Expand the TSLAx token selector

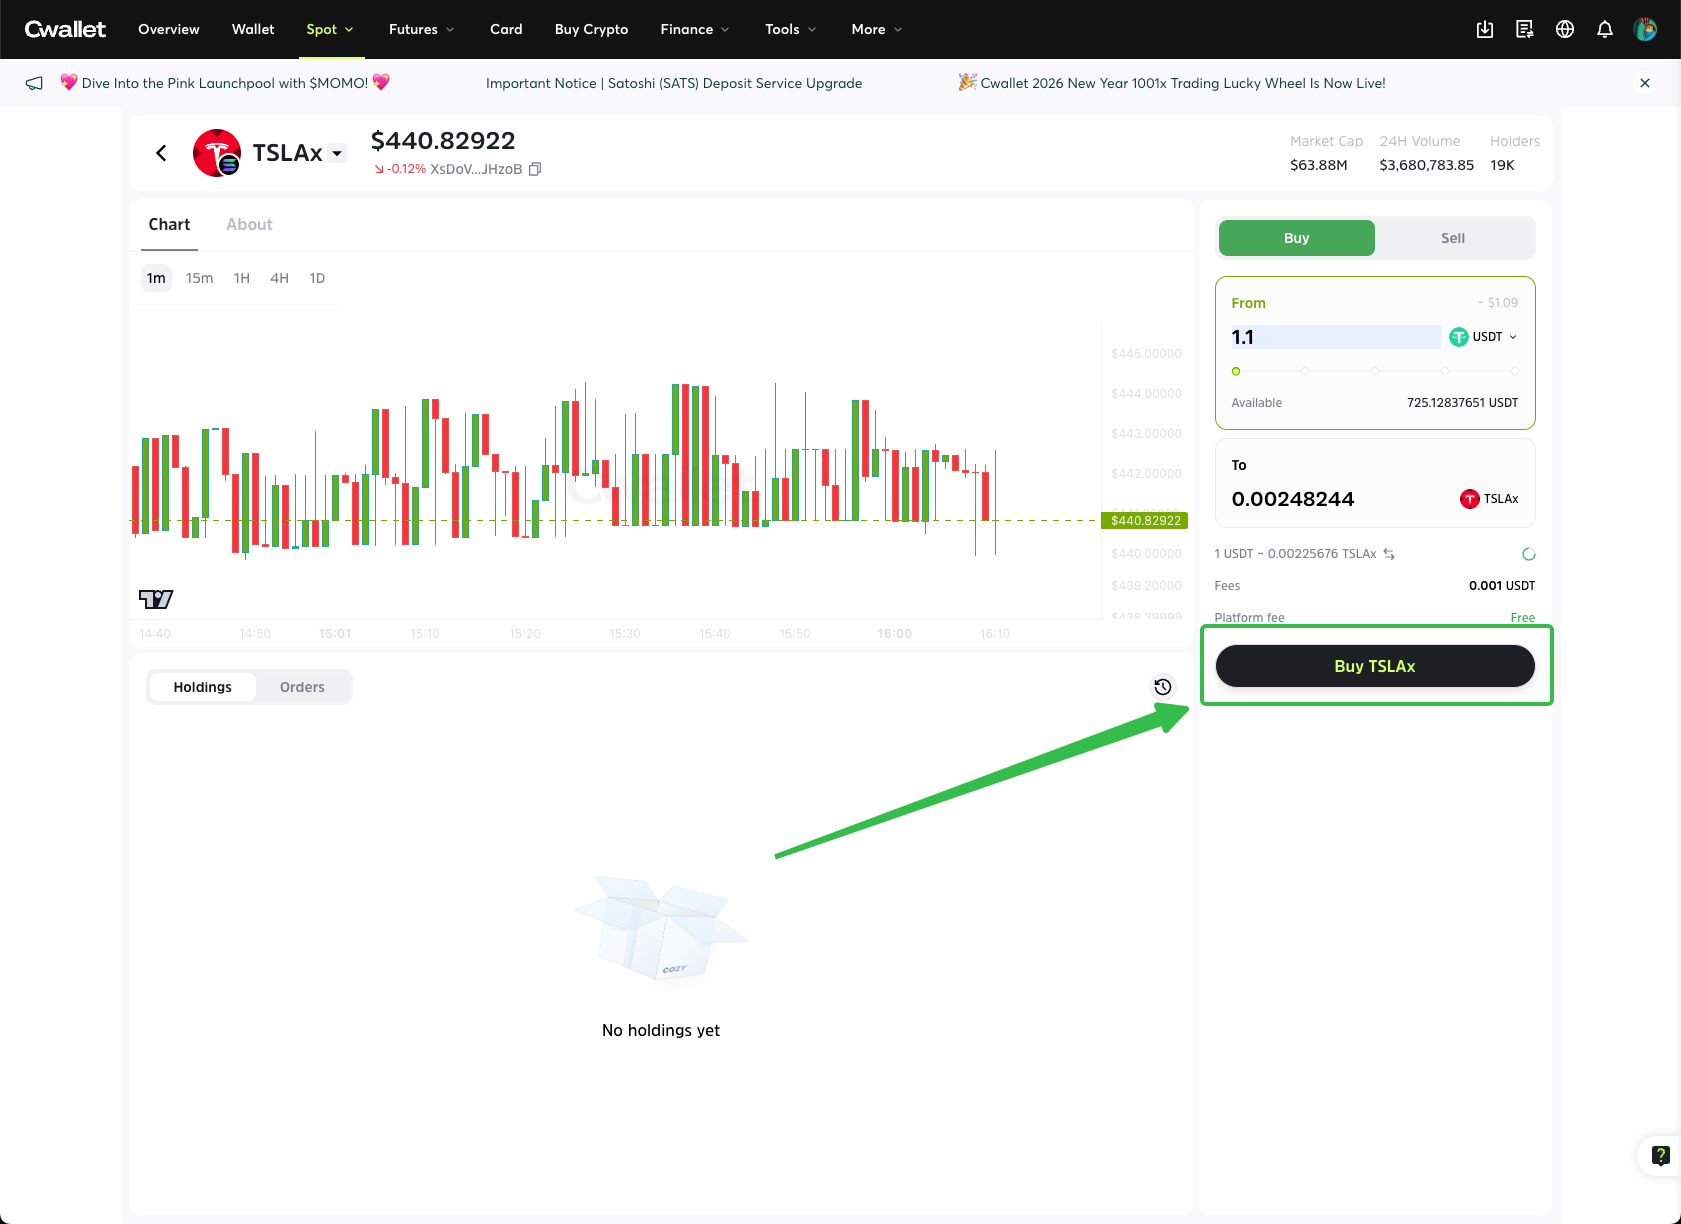pos(337,153)
